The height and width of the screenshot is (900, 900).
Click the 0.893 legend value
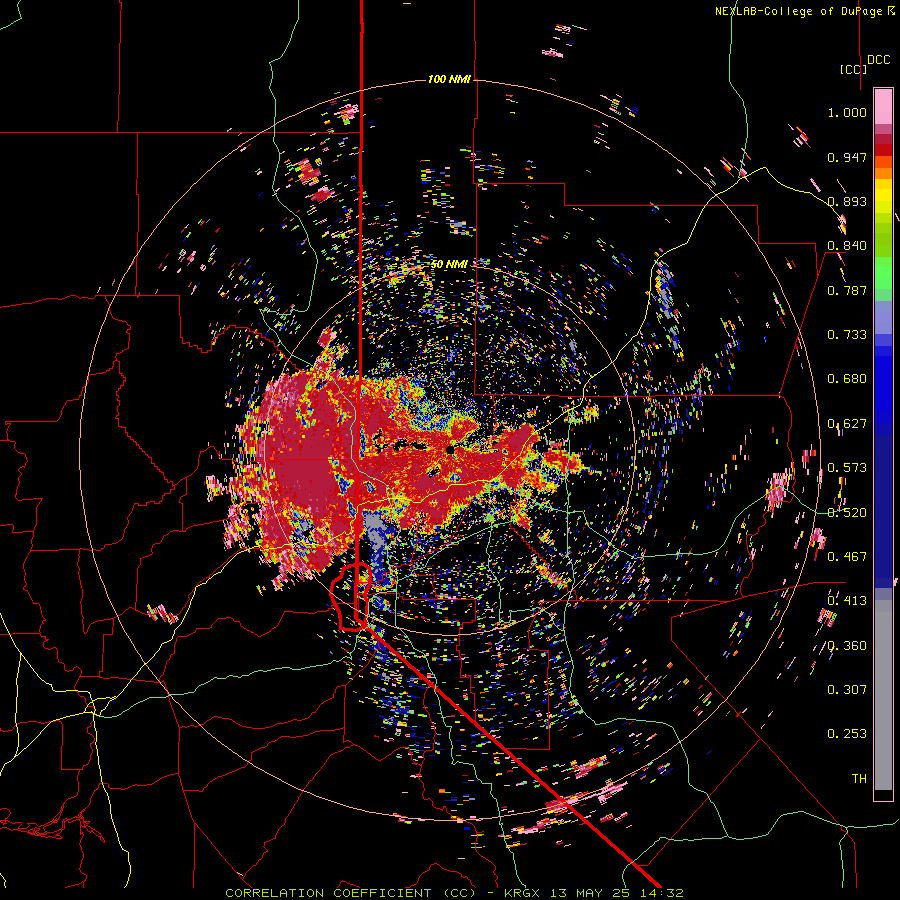coord(847,201)
